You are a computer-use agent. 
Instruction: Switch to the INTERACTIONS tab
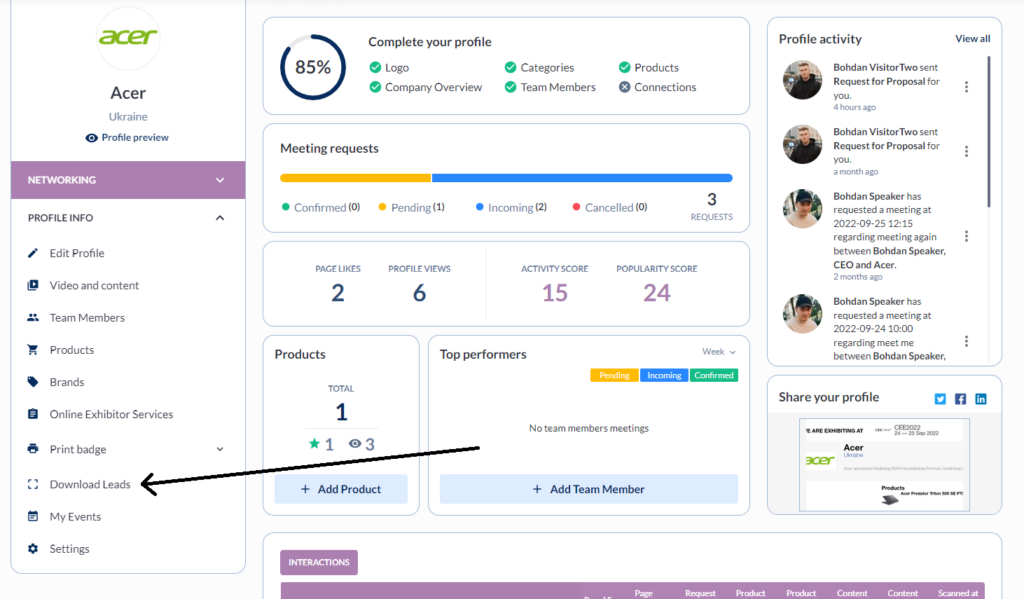pyautogui.click(x=319, y=562)
